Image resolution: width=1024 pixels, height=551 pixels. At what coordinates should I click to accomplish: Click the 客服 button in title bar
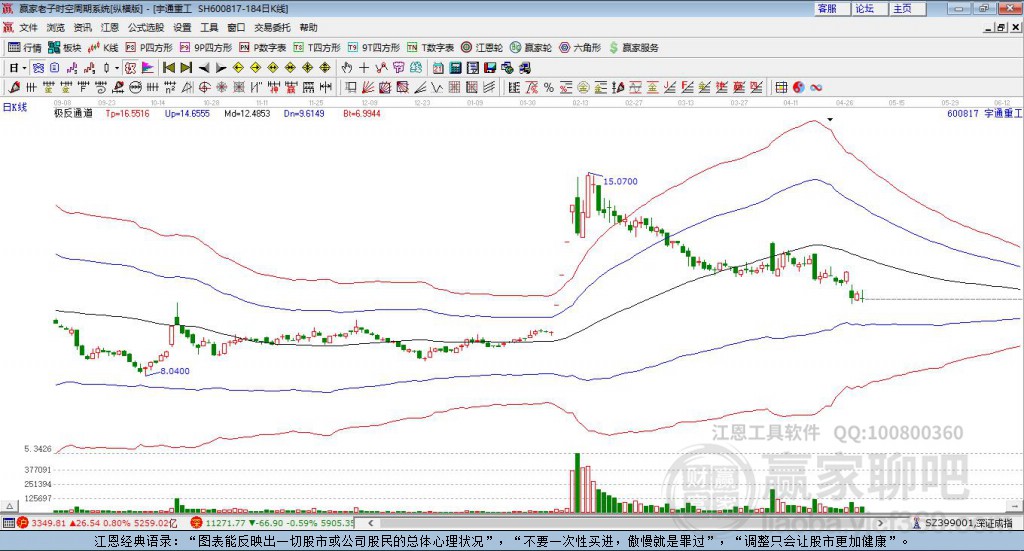coord(831,8)
